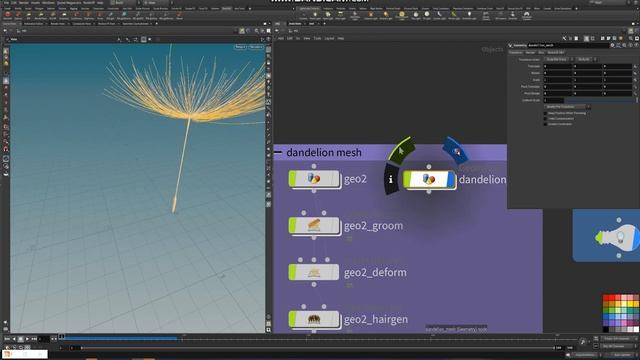The width and height of the screenshot is (640, 360).
Task: Pick the black swatch in the color palette
Action: point(606,329)
